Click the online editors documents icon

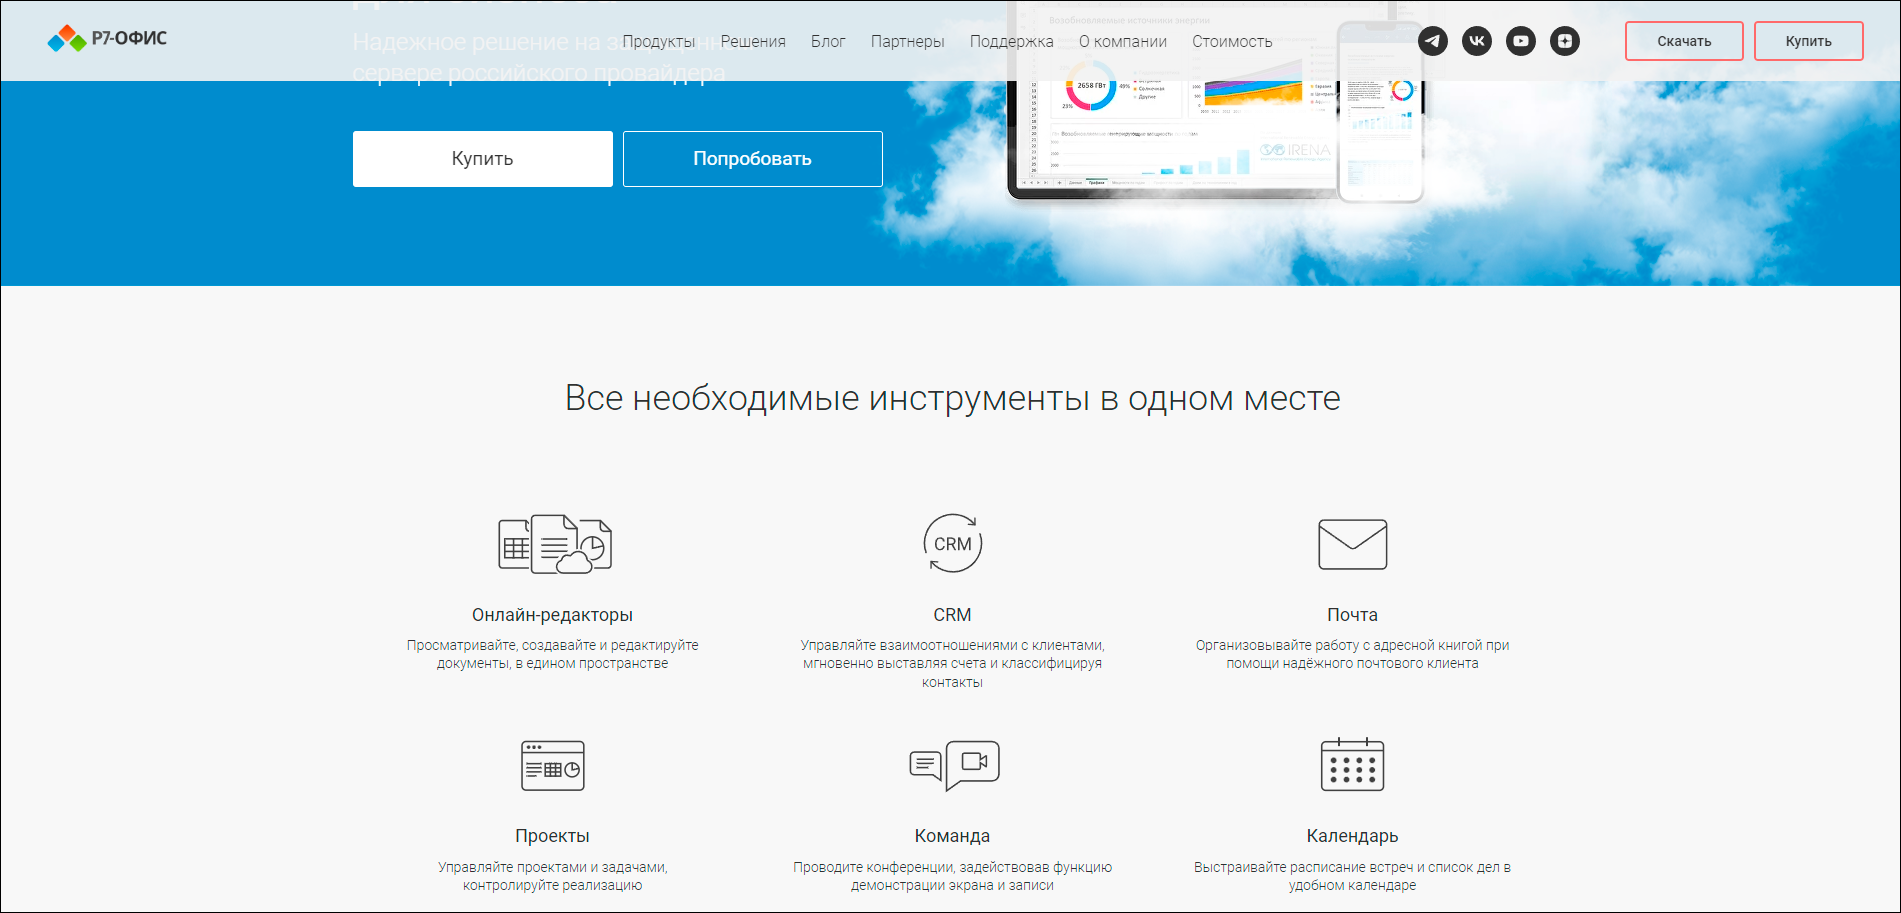555,544
